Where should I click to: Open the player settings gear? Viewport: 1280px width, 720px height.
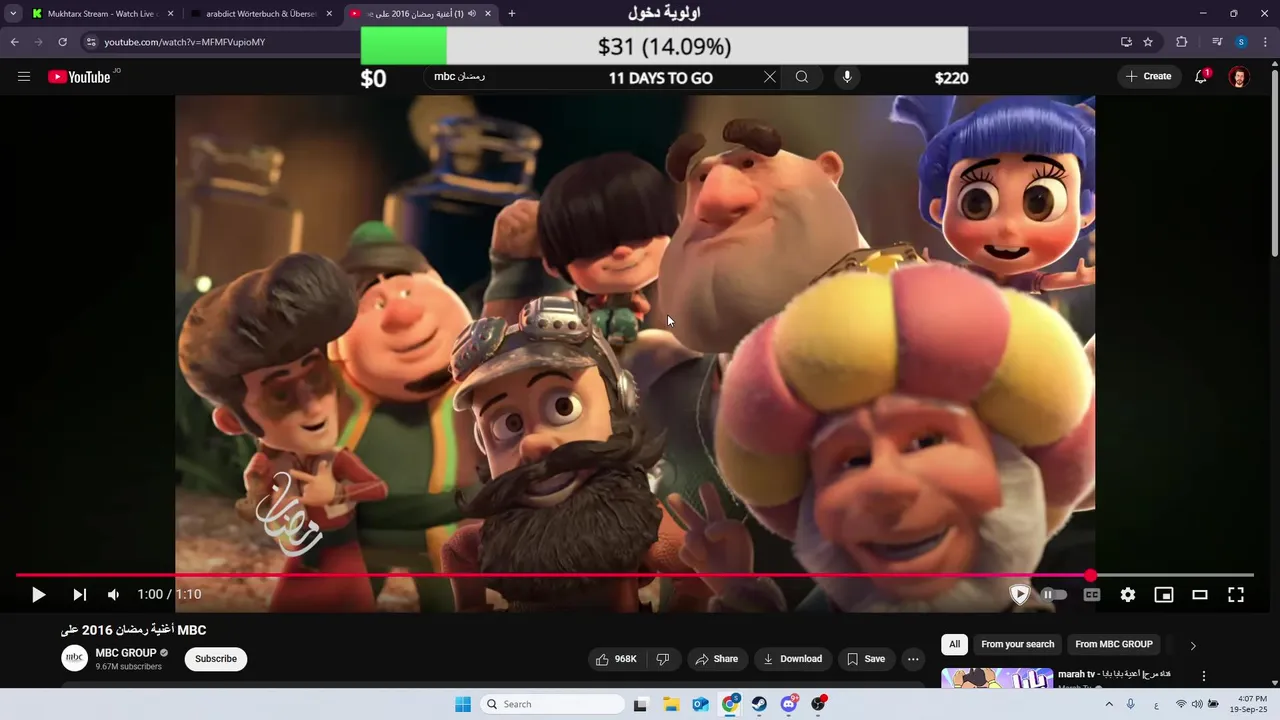[1128, 595]
